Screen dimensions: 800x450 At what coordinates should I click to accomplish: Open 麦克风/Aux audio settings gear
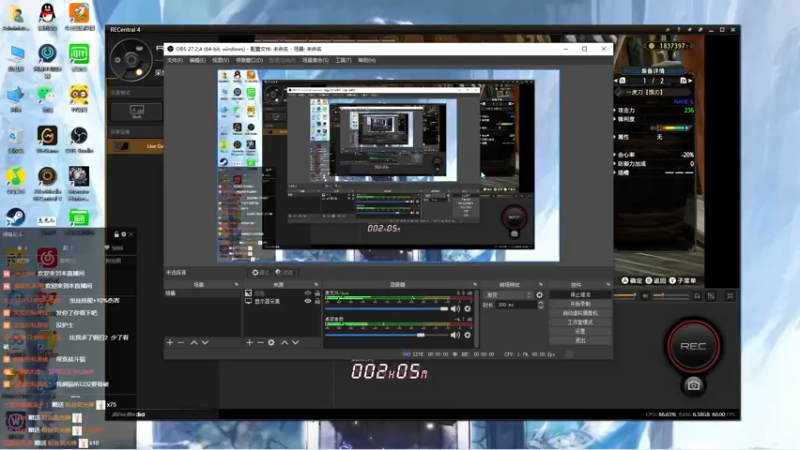pyautogui.click(x=467, y=309)
